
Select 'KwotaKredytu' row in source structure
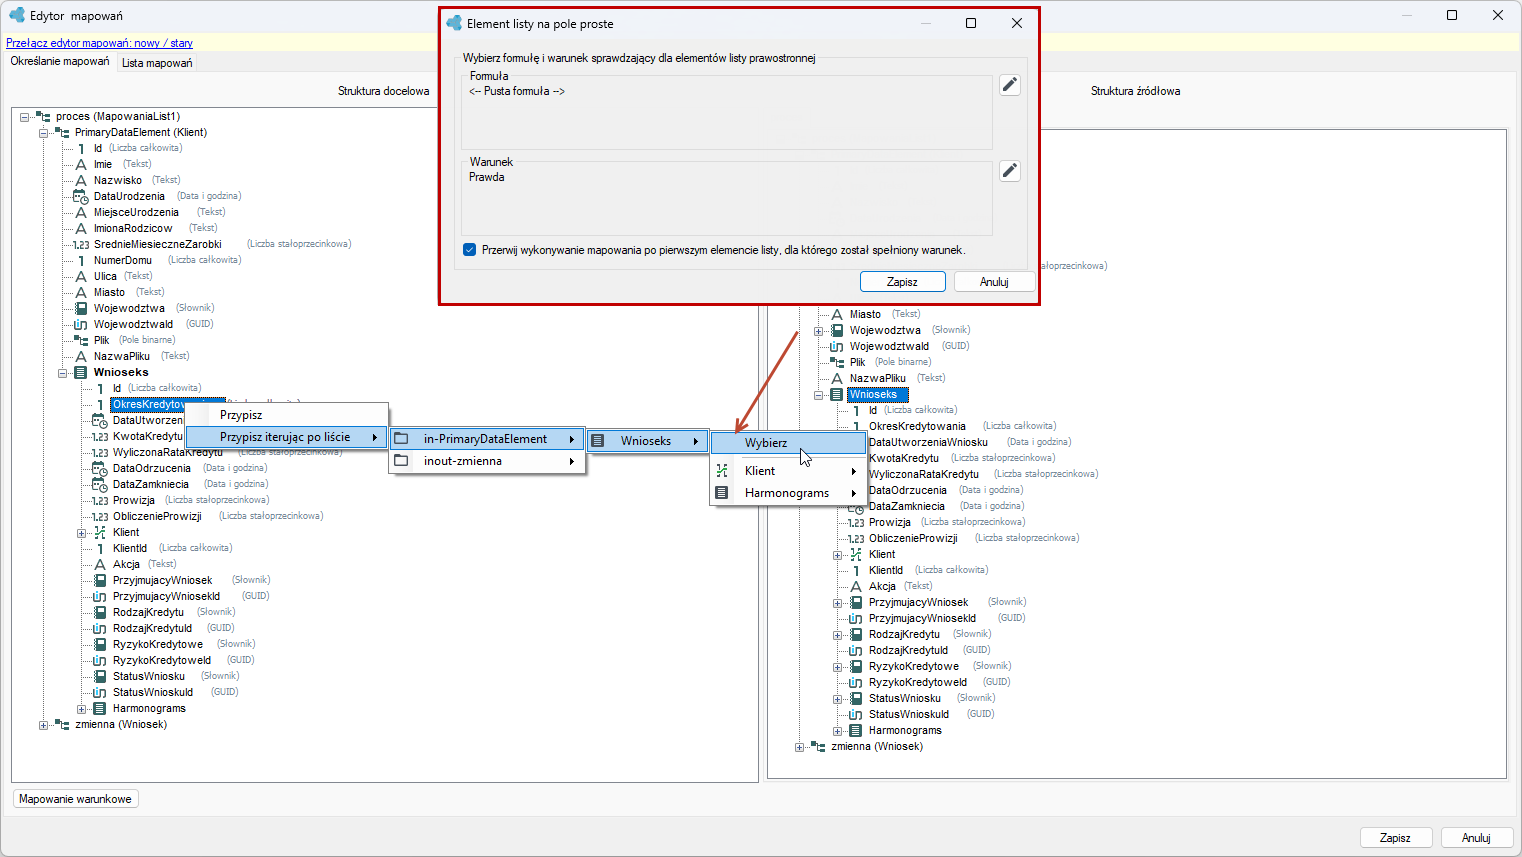904,458
